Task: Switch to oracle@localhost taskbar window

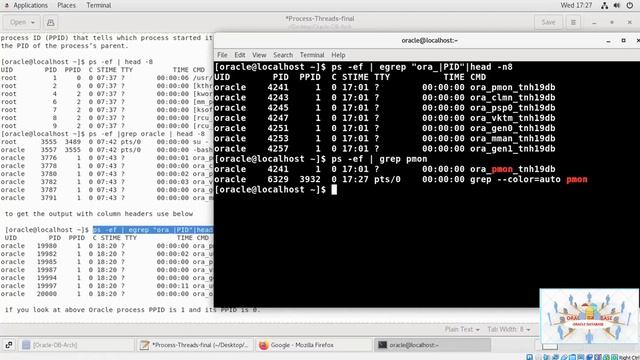Action: coord(433,345)
